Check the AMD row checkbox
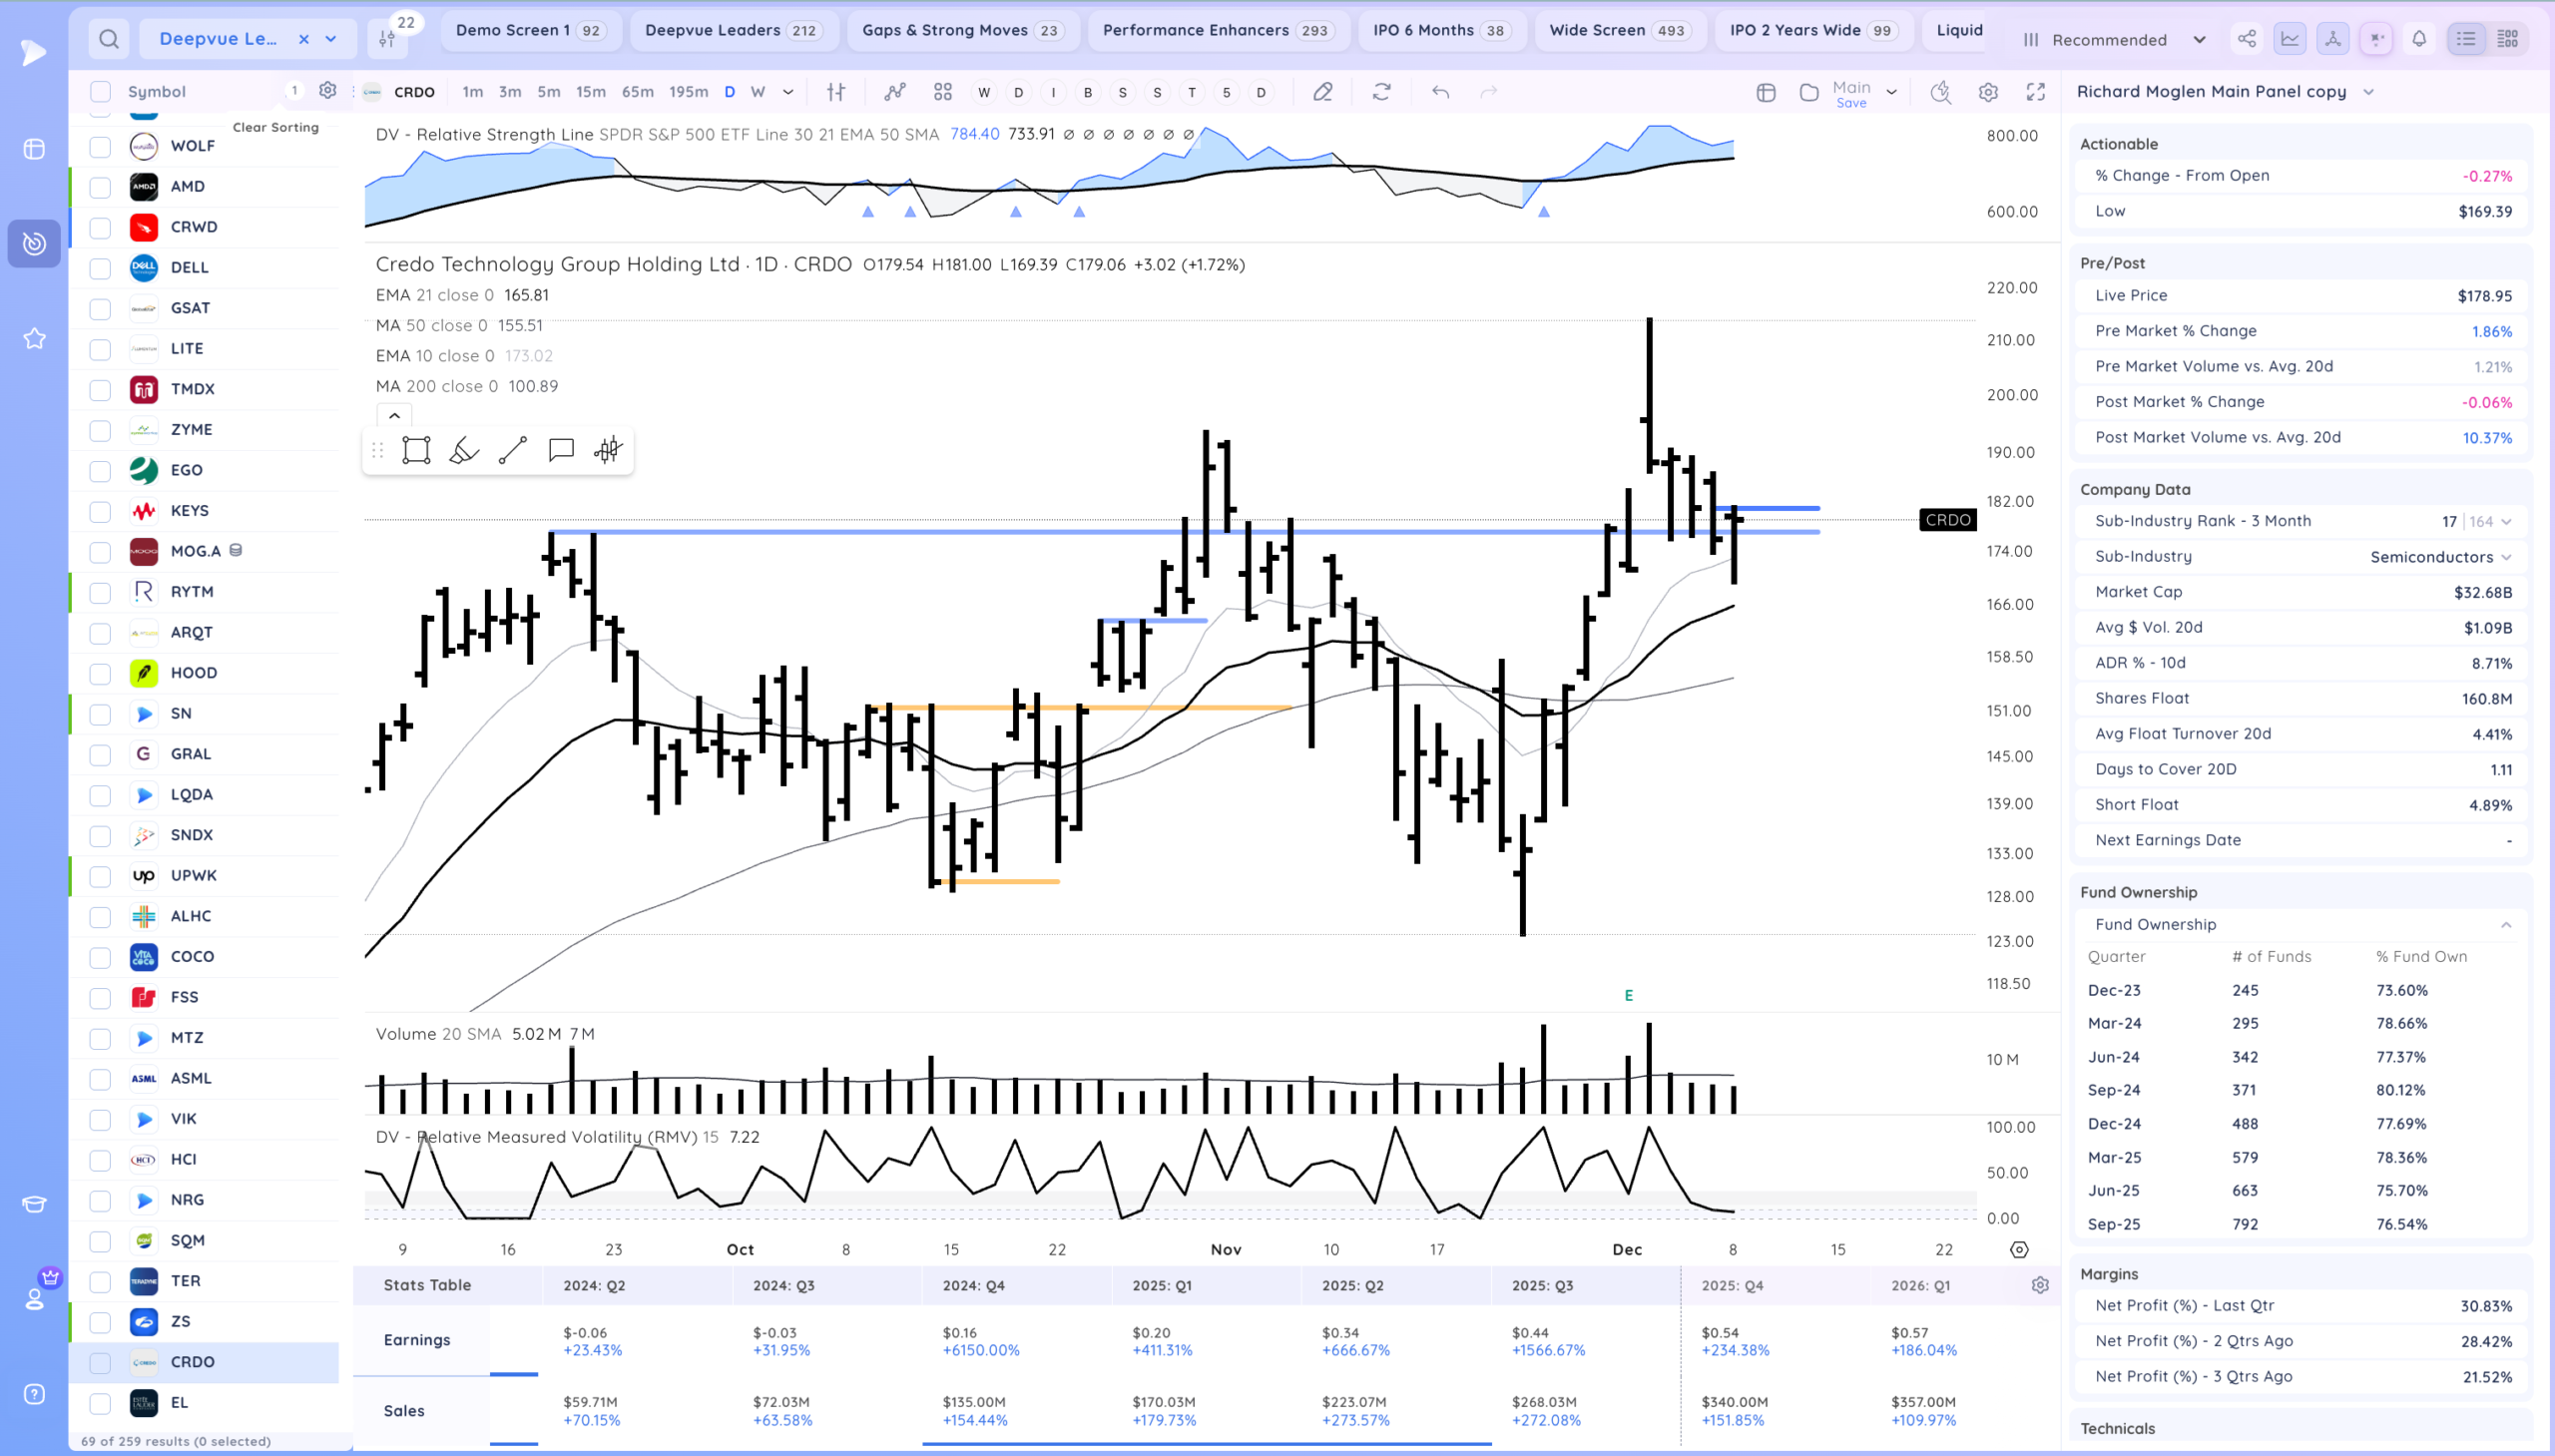This screenshot has width=2555, height=1456. (x=100, y=187)
